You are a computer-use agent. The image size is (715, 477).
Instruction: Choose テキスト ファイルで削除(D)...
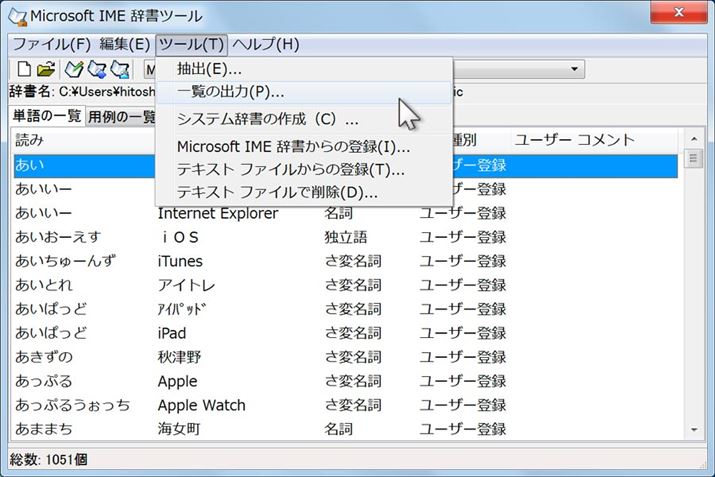304,192
